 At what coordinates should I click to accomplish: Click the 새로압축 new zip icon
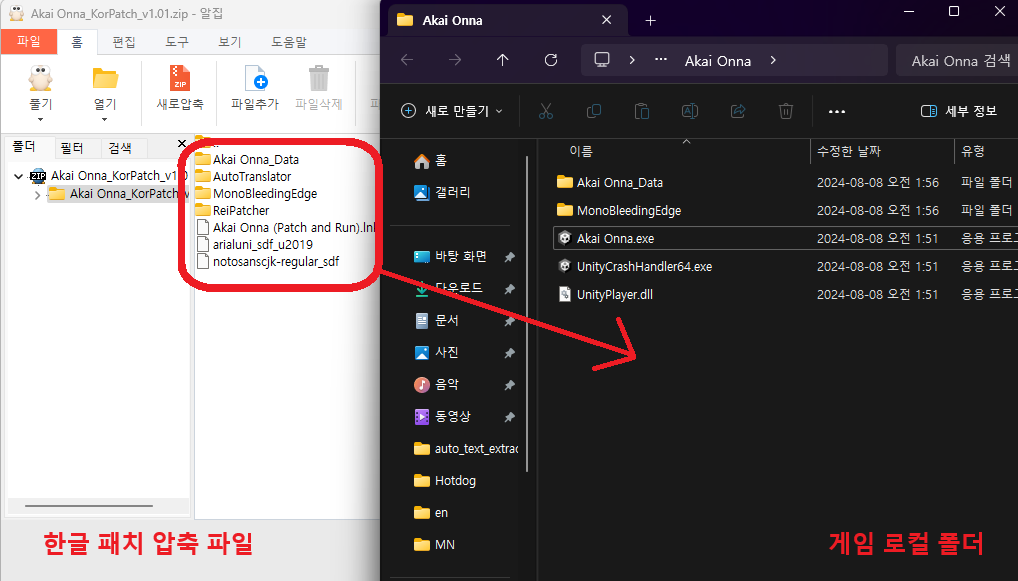coord(180,79)
